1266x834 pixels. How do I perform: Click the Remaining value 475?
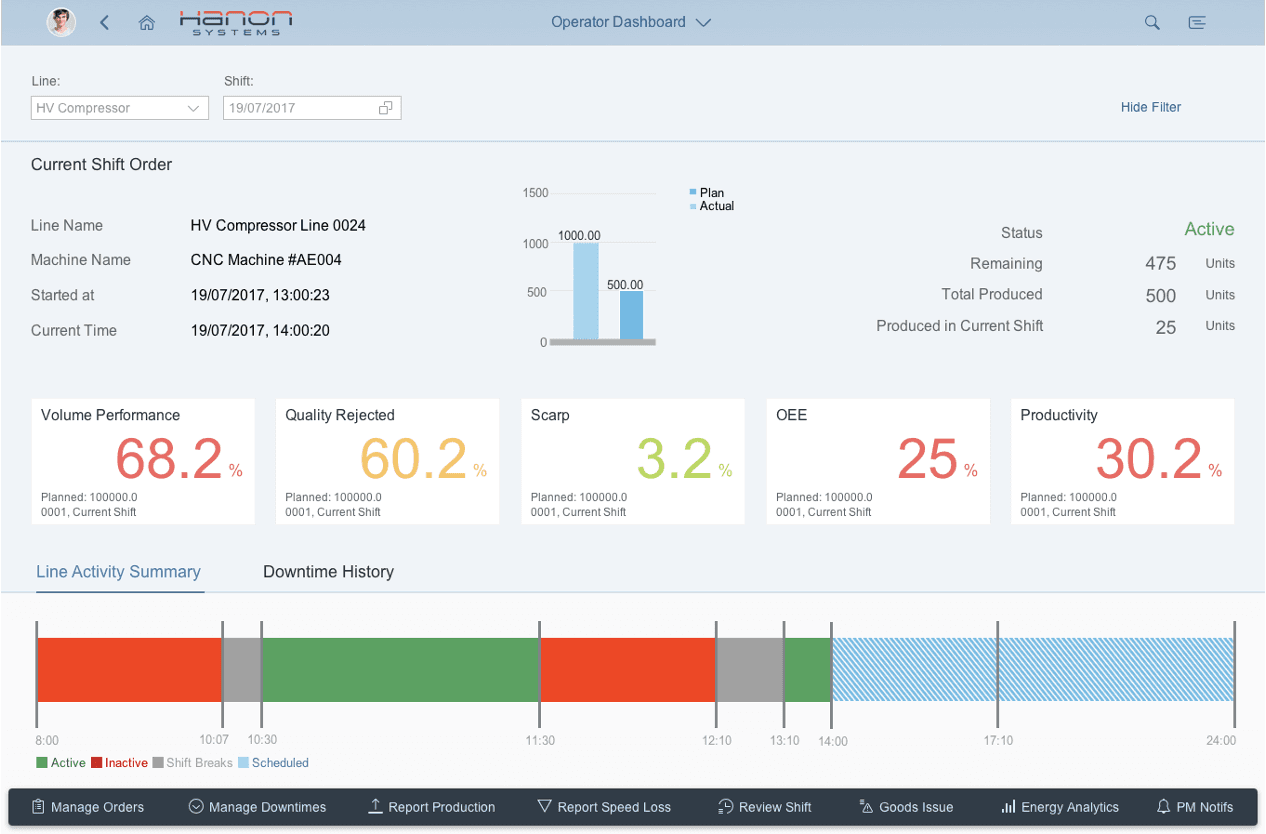pyautogui.click(x=1160, y=264)
